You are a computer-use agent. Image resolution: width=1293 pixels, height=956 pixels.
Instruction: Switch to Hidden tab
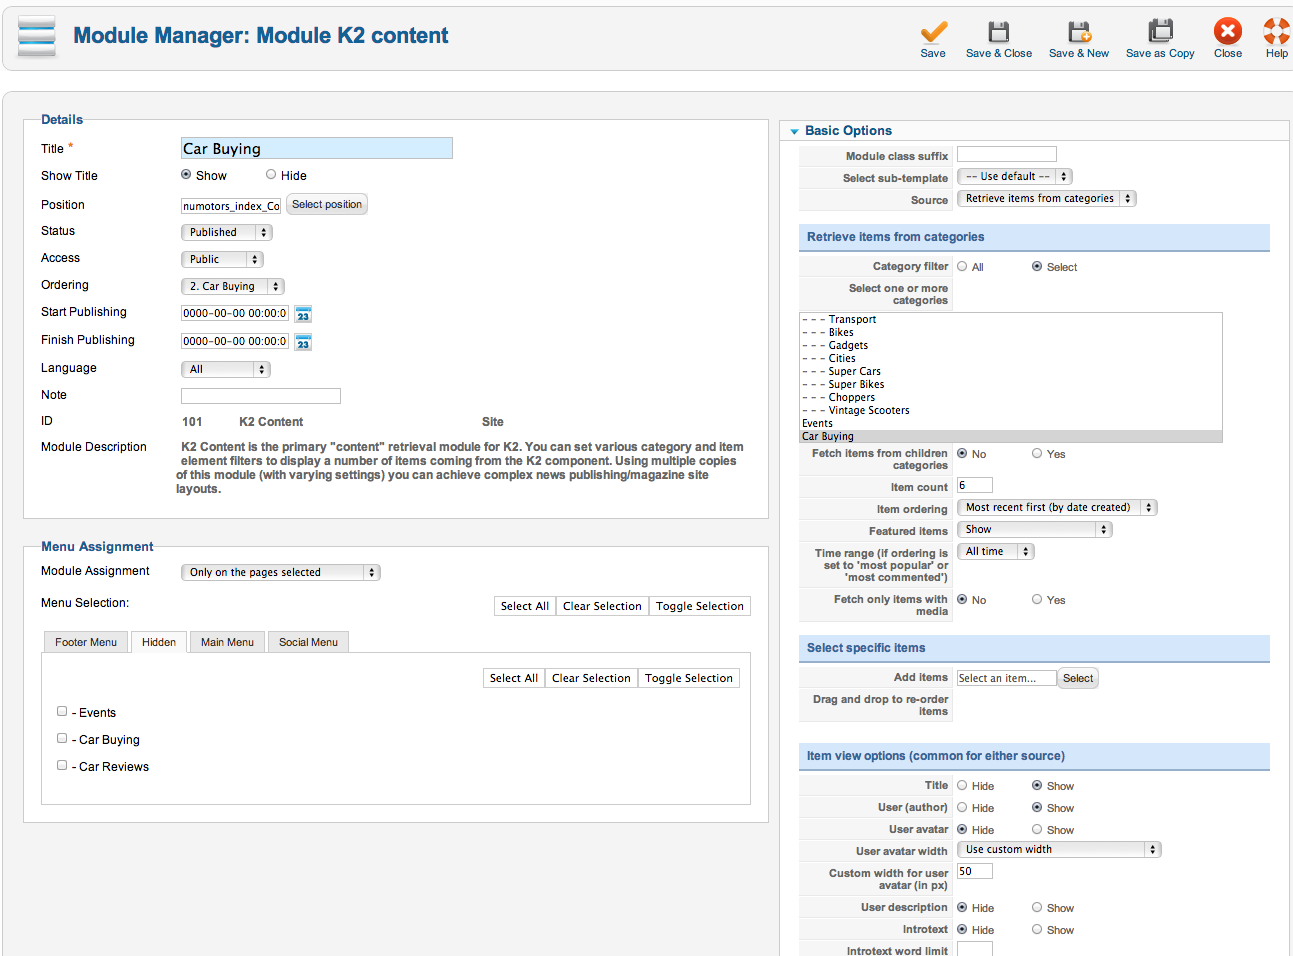pos(159,642)
